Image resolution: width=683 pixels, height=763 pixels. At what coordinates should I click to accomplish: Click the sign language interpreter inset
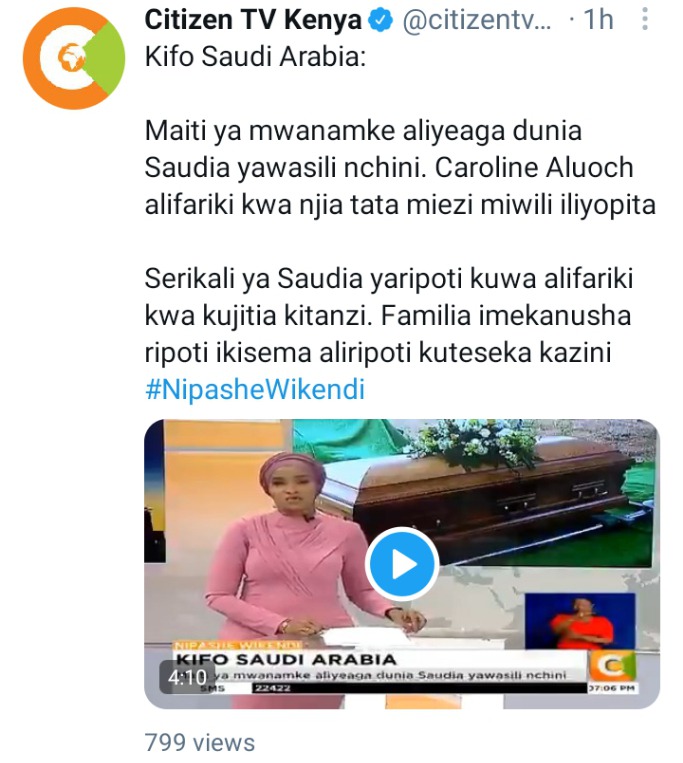tap(580, 621)
